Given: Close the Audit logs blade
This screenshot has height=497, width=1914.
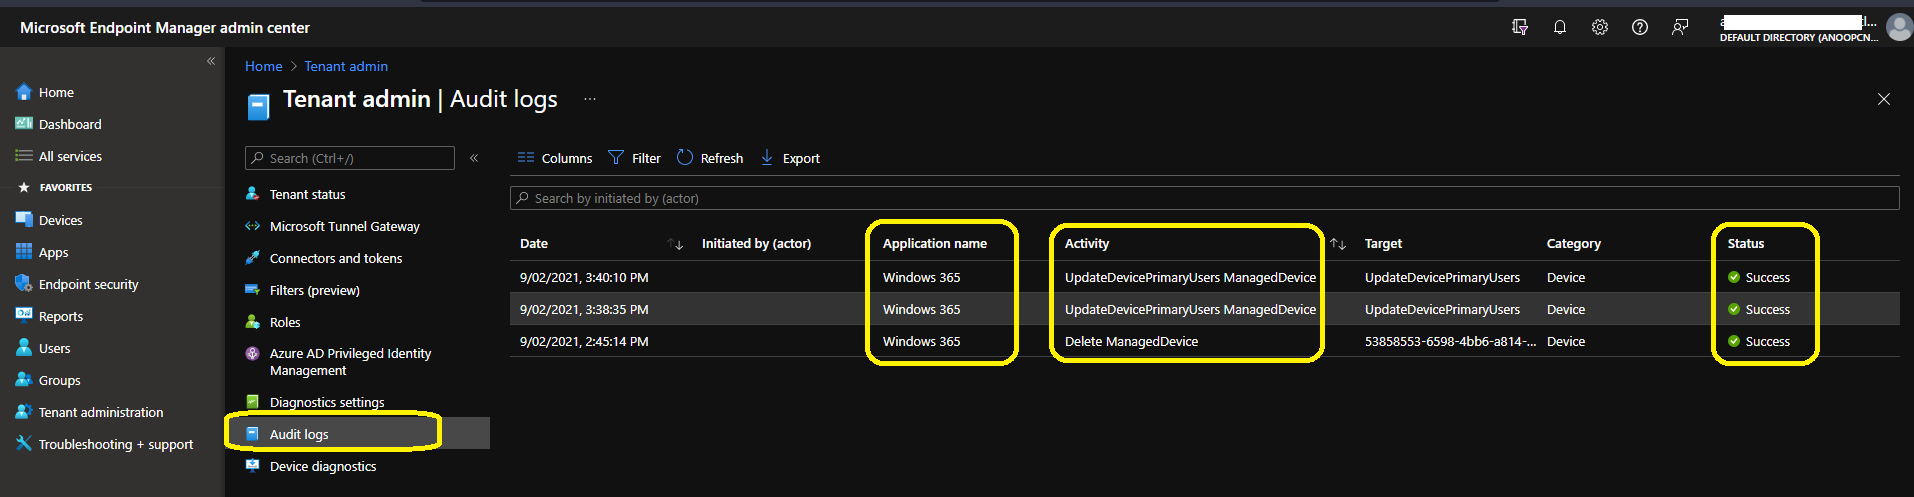Looking at the screenshot, I should click(x=1884, y=99).
